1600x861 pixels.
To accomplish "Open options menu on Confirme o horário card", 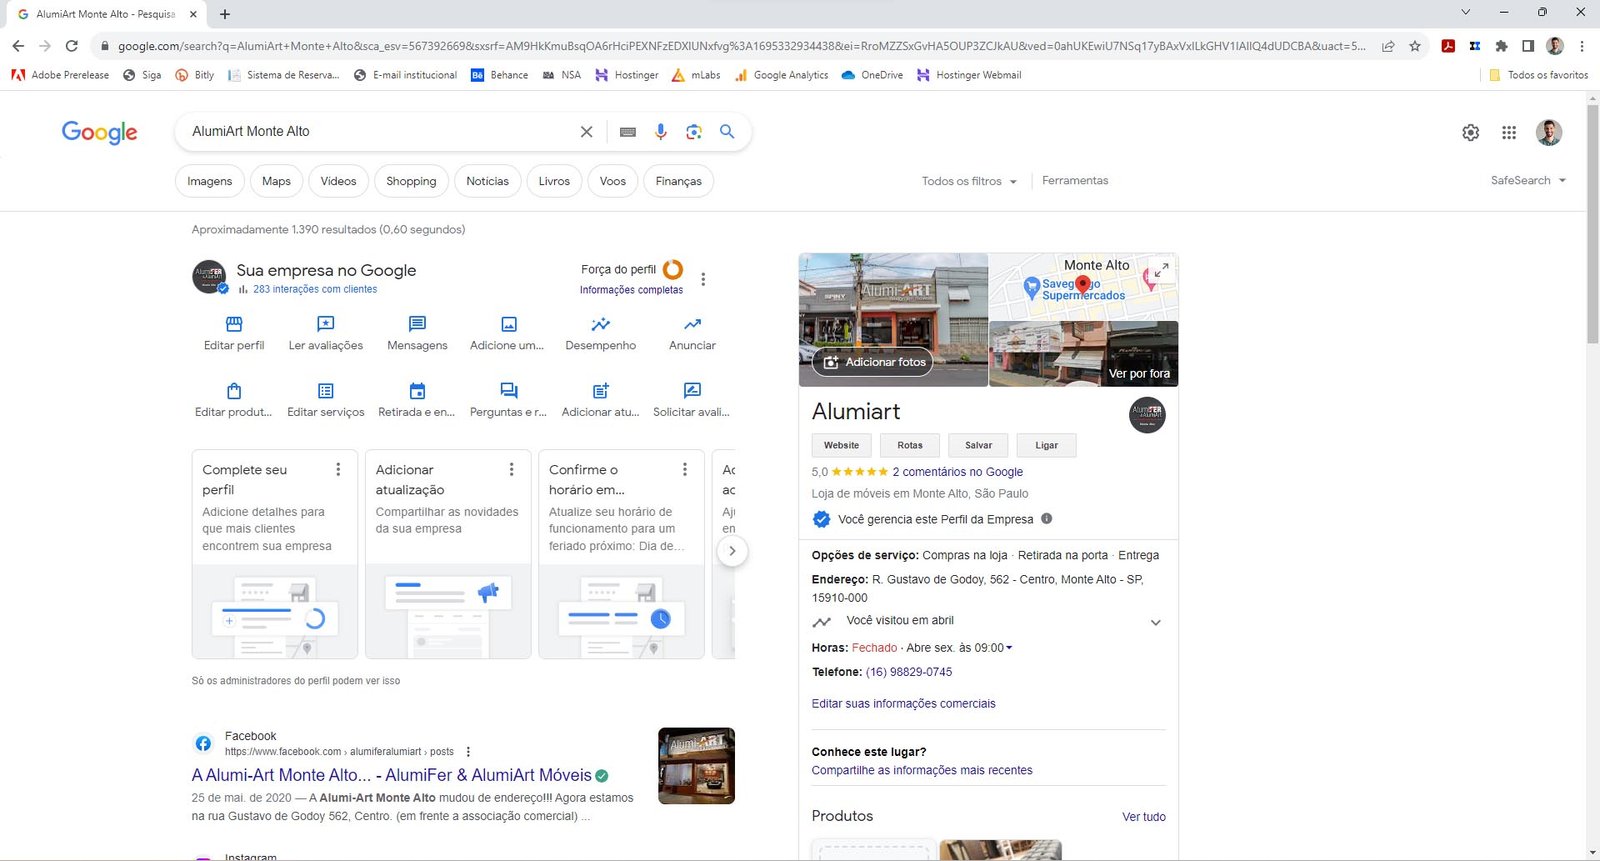I will 685,469.
